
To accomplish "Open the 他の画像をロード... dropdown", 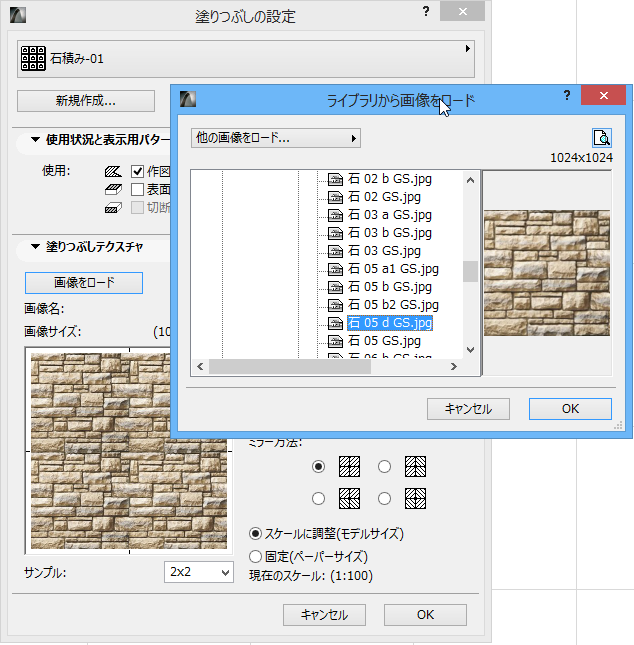I will tap(276, 138).
